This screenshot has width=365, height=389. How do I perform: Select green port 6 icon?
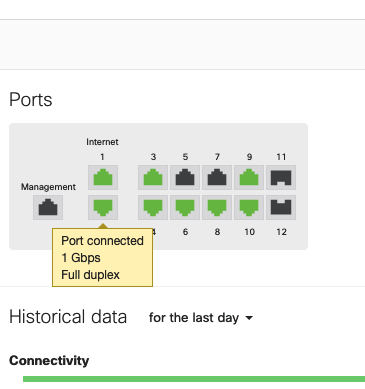click(x=185, y=207)
